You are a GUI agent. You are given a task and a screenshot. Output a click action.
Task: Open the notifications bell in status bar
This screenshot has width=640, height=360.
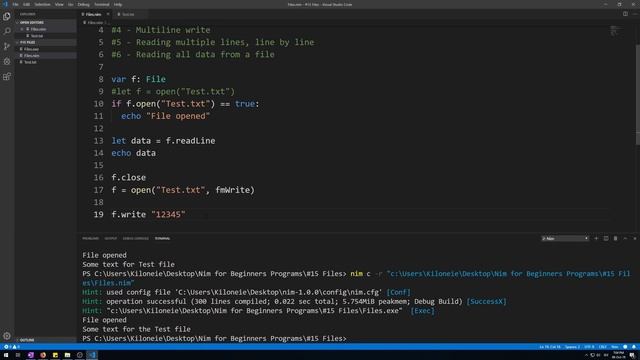[x=634, y=347]
